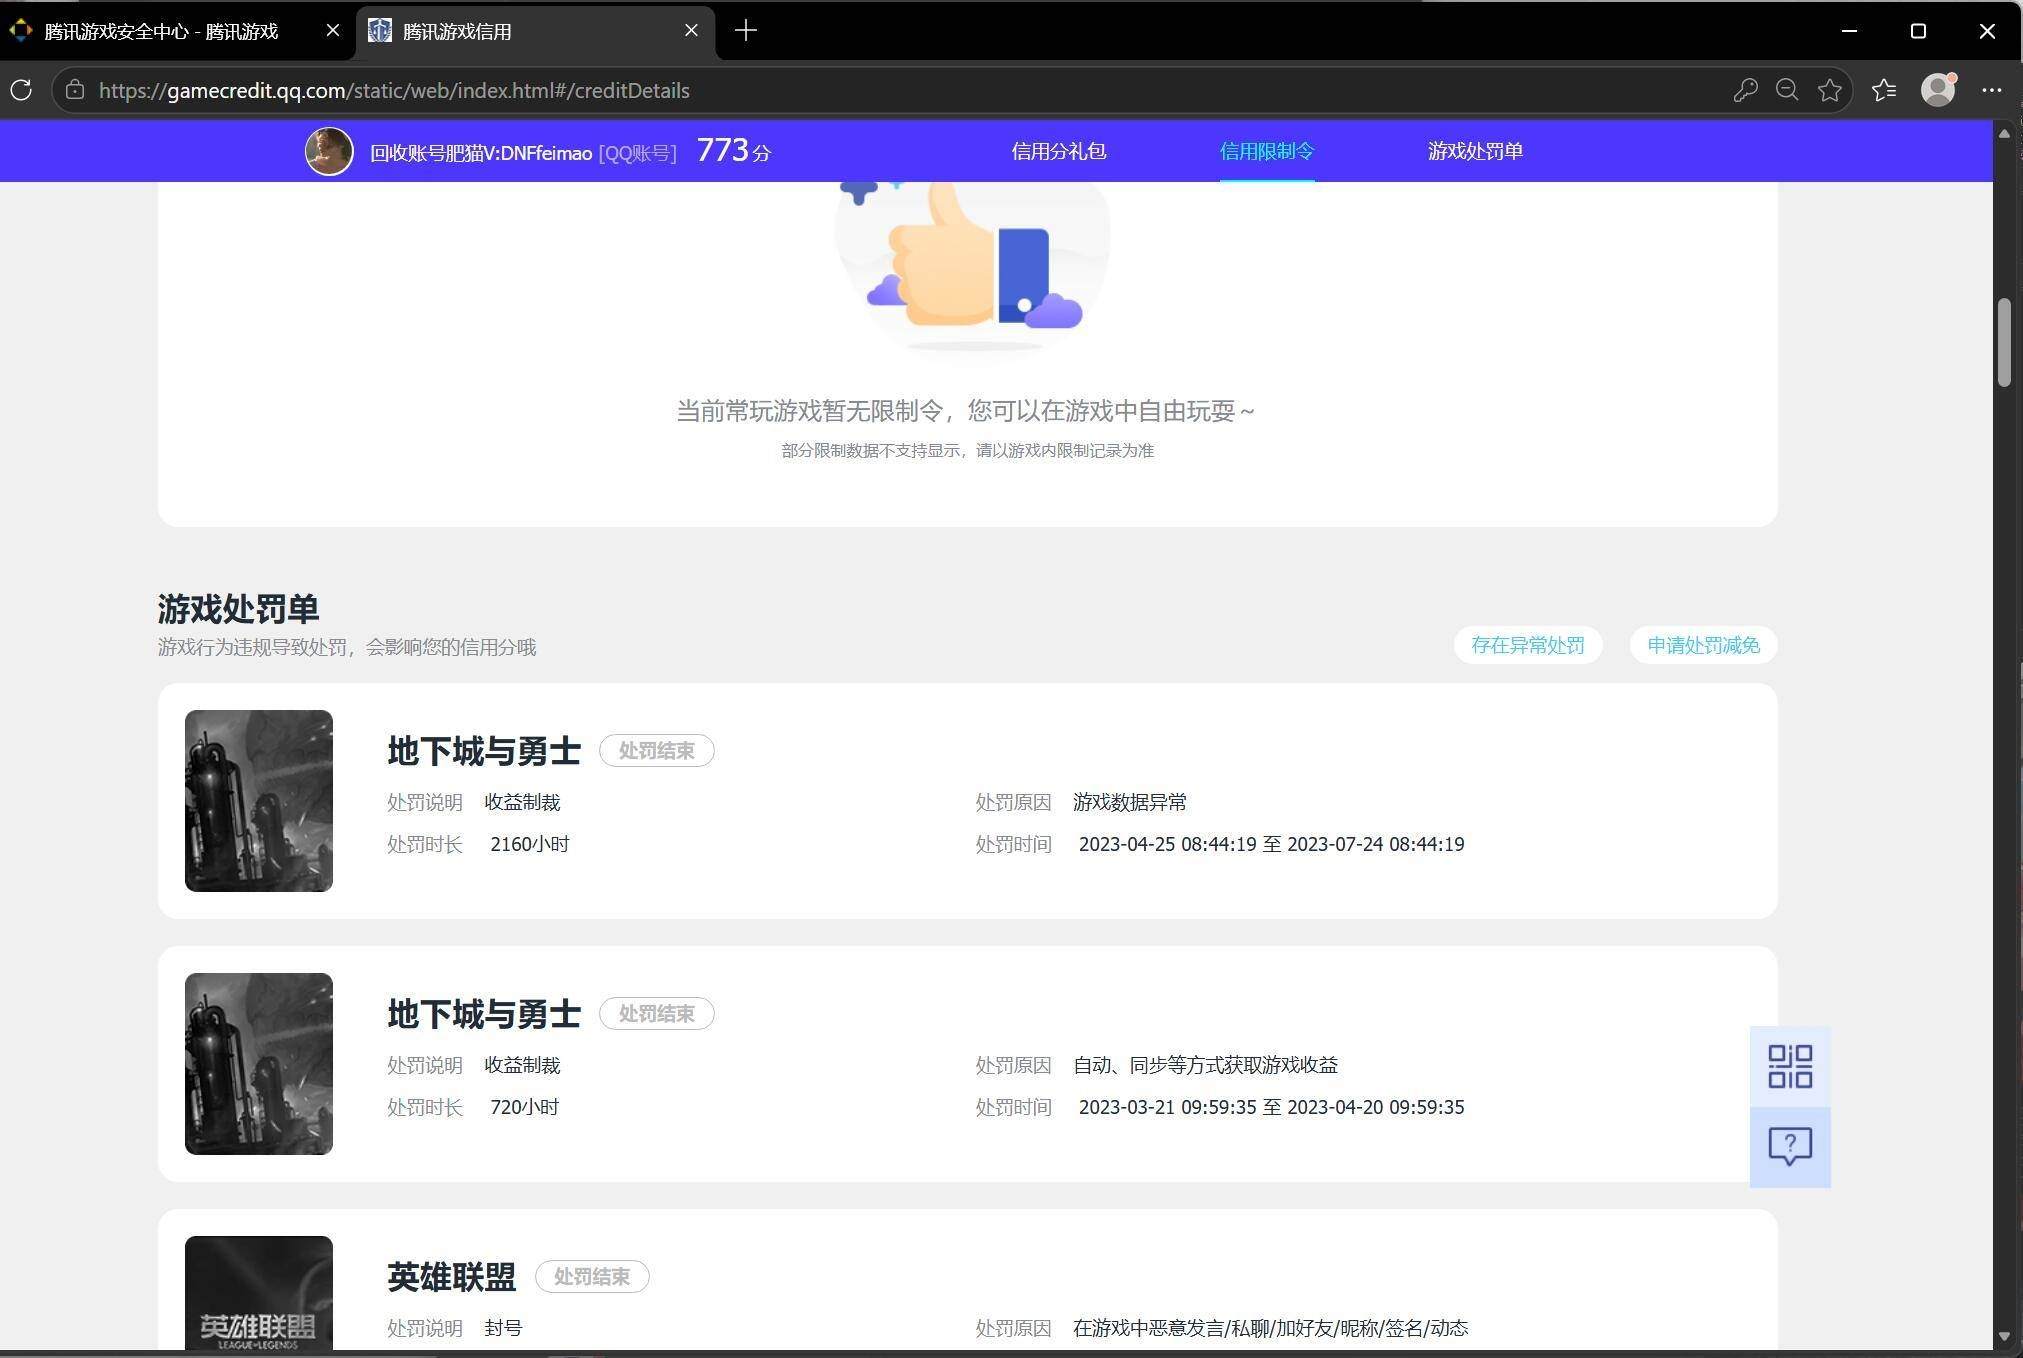Click the [QQ账号] label
2023x1358 pixels.
point(638,153)
